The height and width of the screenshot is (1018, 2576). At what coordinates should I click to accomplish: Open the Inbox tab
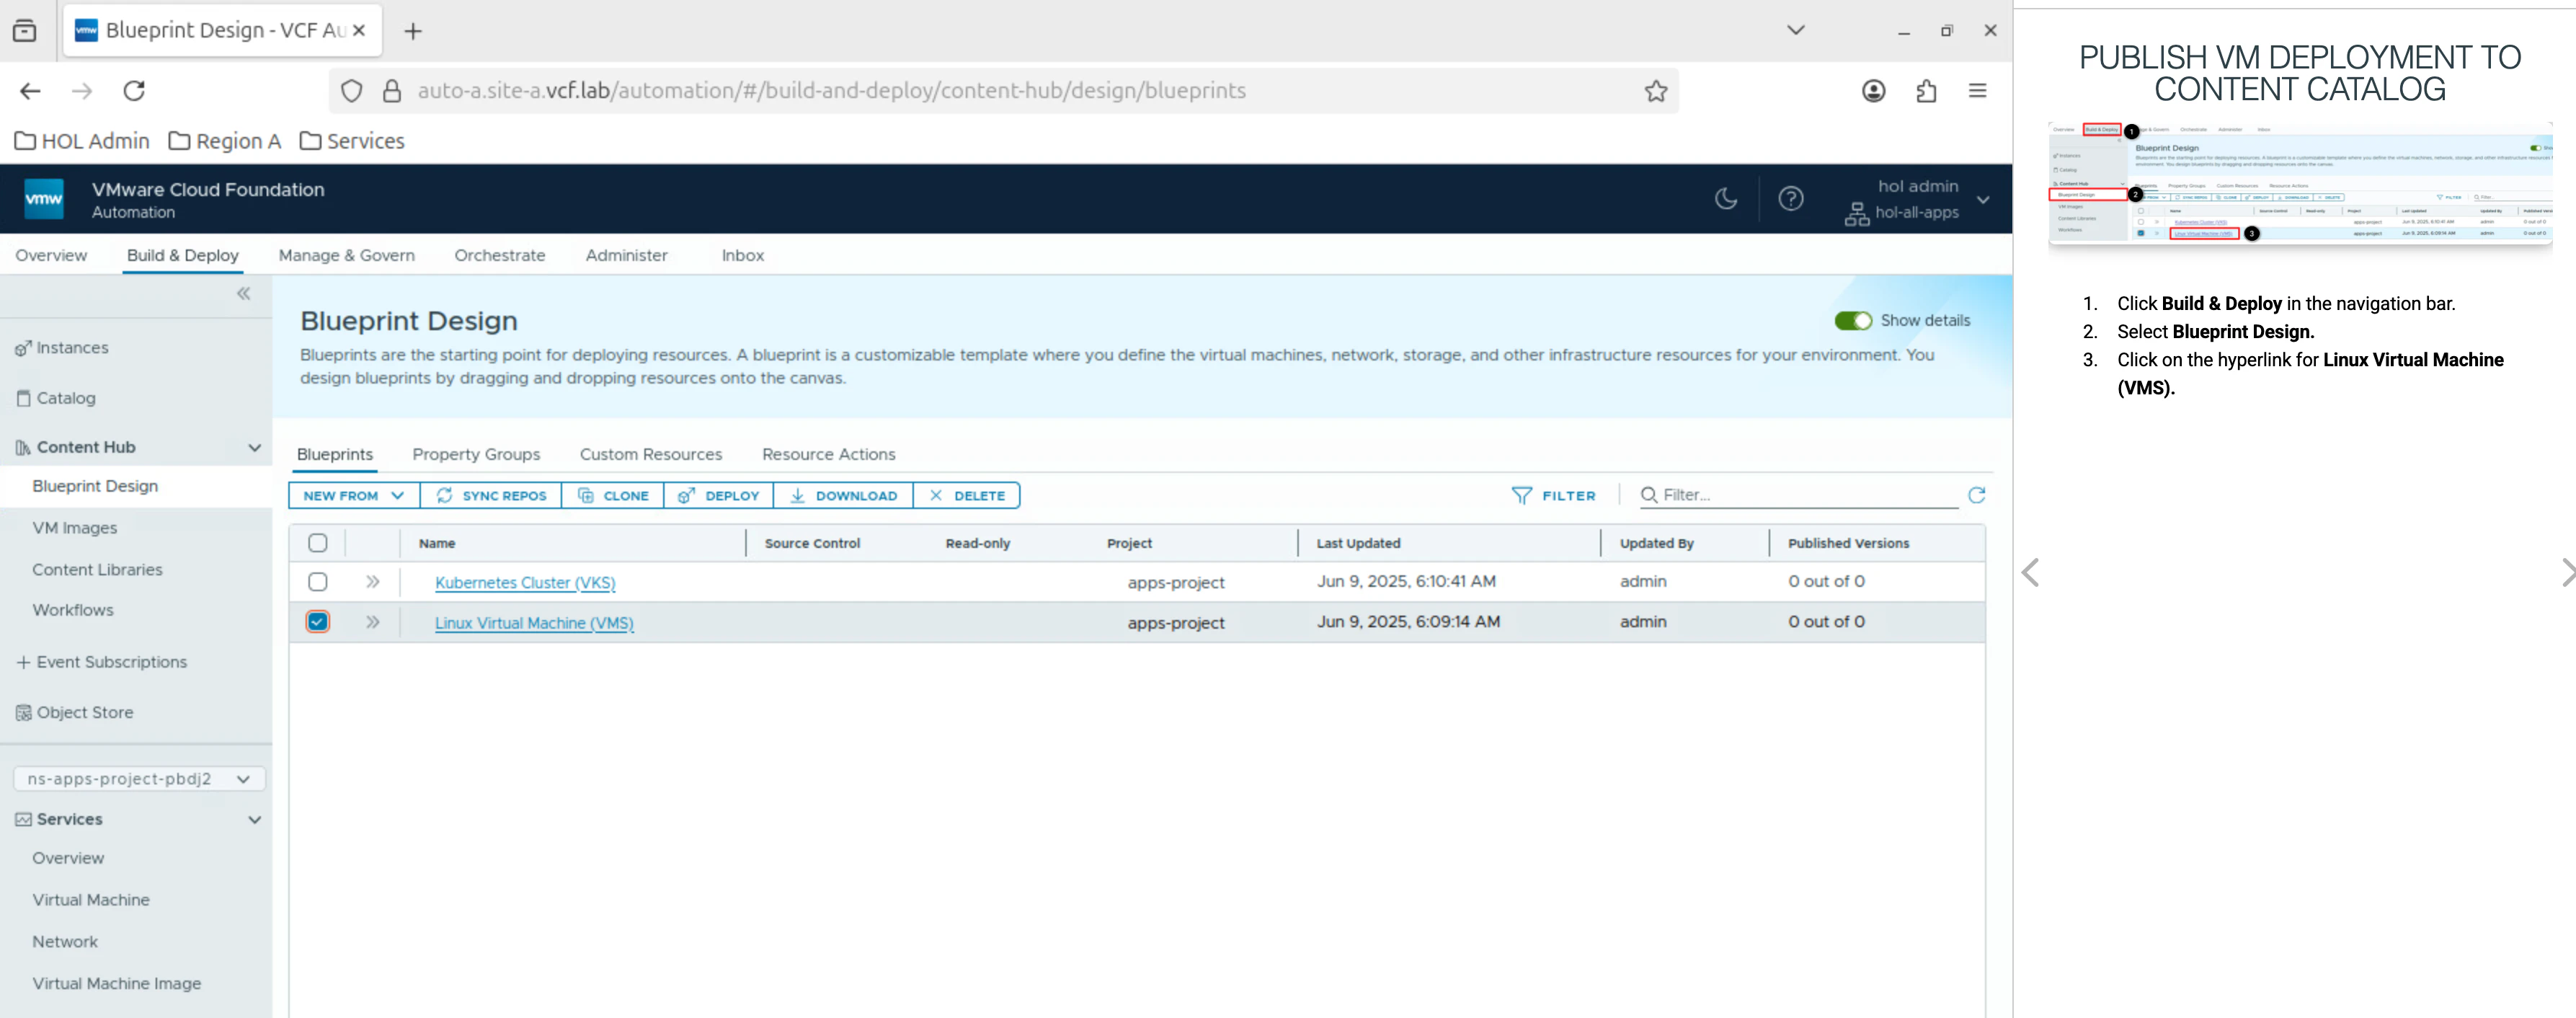click(743, 255)
